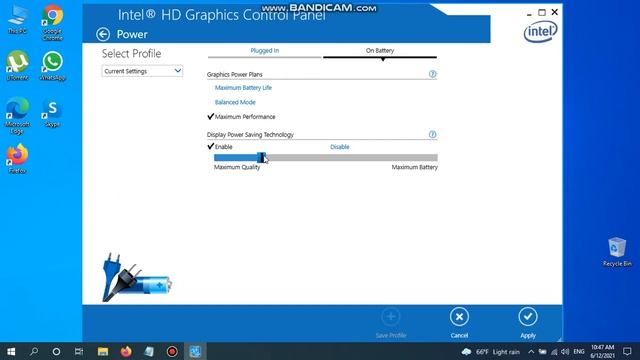Maximize the Intel Graphics Control Panel window

coord(542,13)
